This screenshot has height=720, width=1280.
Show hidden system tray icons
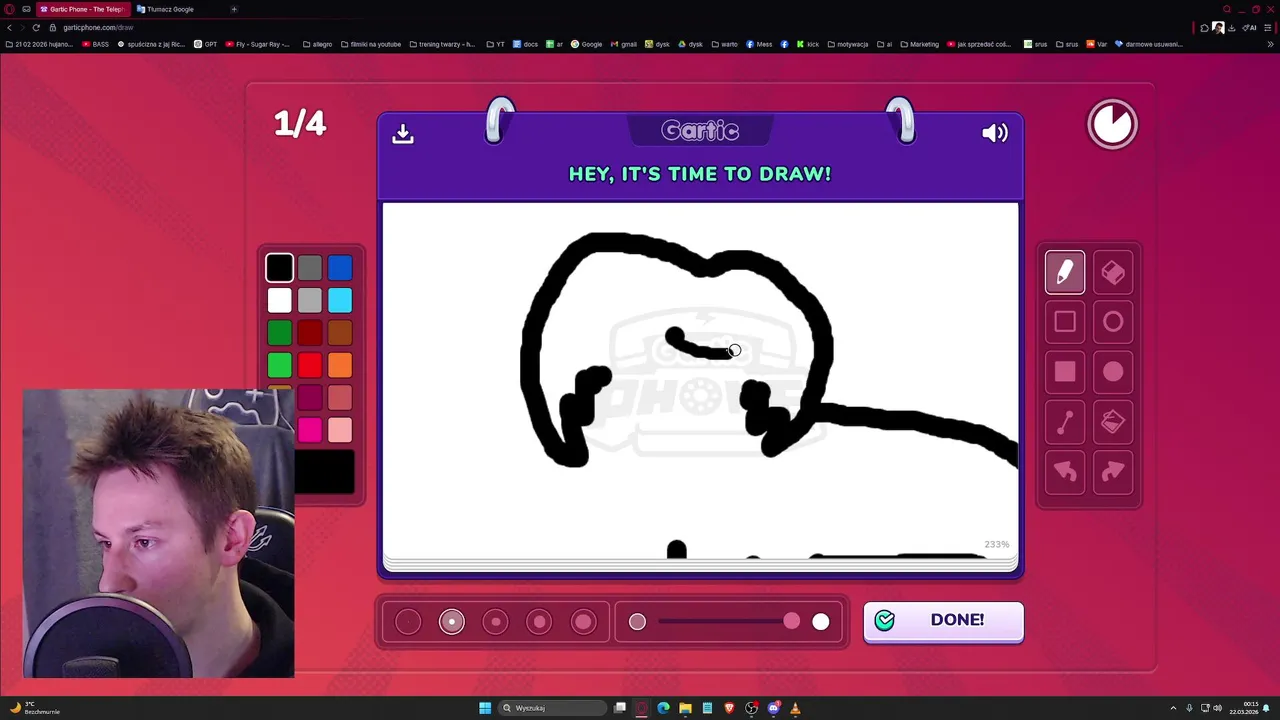(1174, 708)
